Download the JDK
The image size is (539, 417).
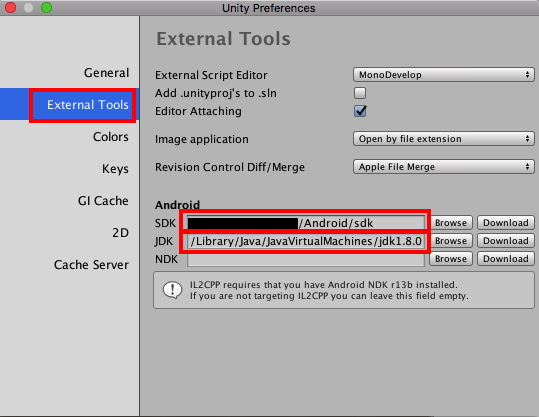pyautogui.click(x=506, y=241)
